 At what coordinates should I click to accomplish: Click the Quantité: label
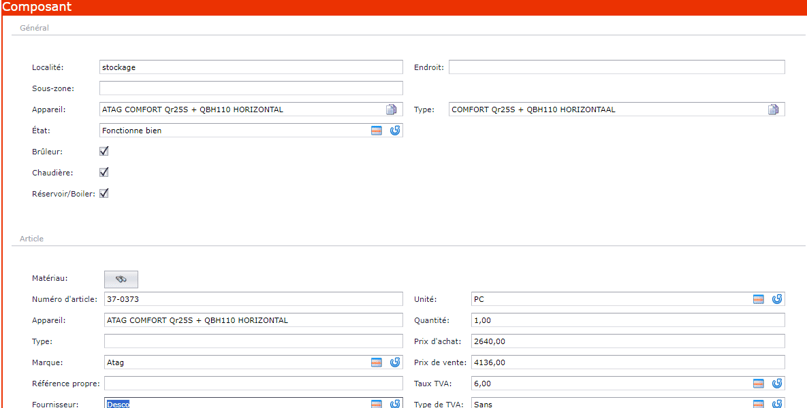tap(432, 321)
